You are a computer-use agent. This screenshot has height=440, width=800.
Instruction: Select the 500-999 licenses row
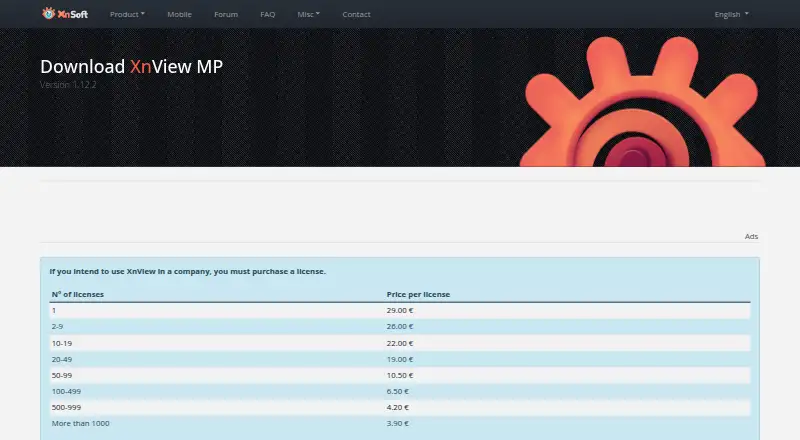(400, 407)
